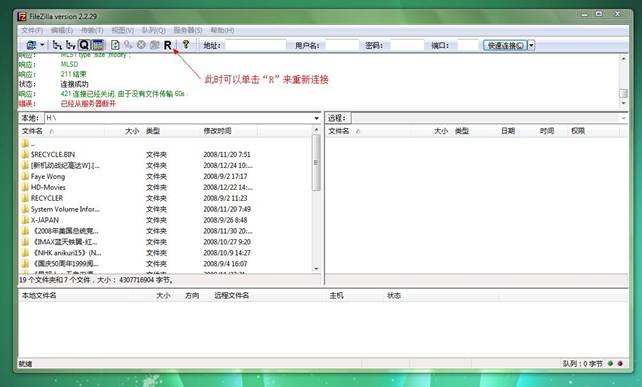Click the '已经从服务器断开' error log line
Viewport: 642px width, 387px height.
point(88,104)
